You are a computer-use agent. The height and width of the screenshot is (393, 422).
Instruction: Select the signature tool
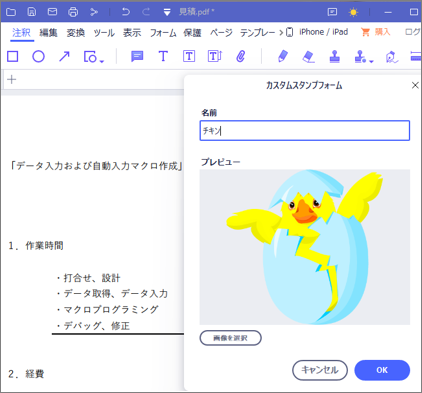coord(392,57)
